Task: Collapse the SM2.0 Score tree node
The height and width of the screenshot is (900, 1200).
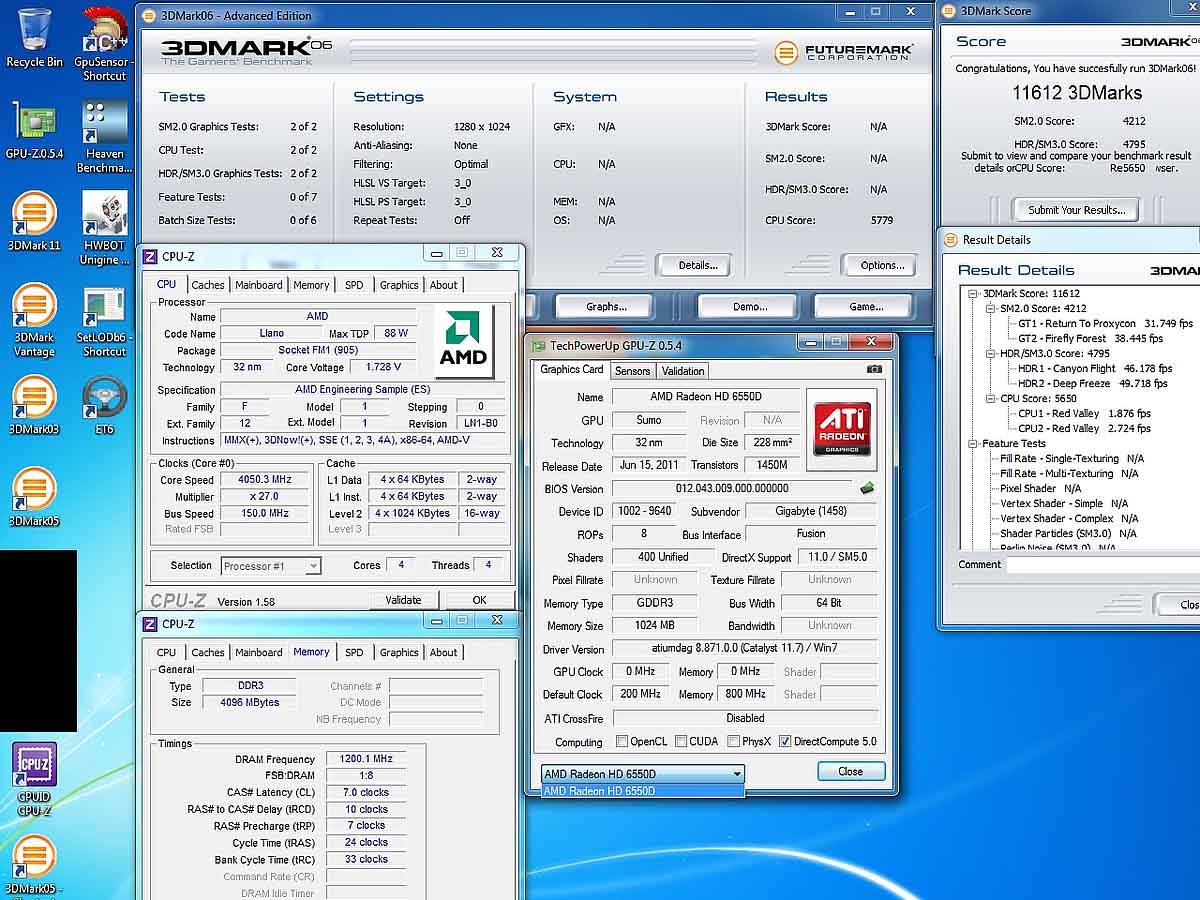Action: pos(990,309)
